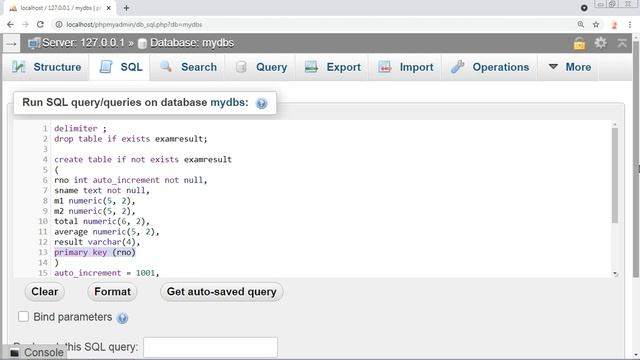The image size is (640, 360).
Task: Click the Search tab magnifier icon
Action: coord(166,67)
